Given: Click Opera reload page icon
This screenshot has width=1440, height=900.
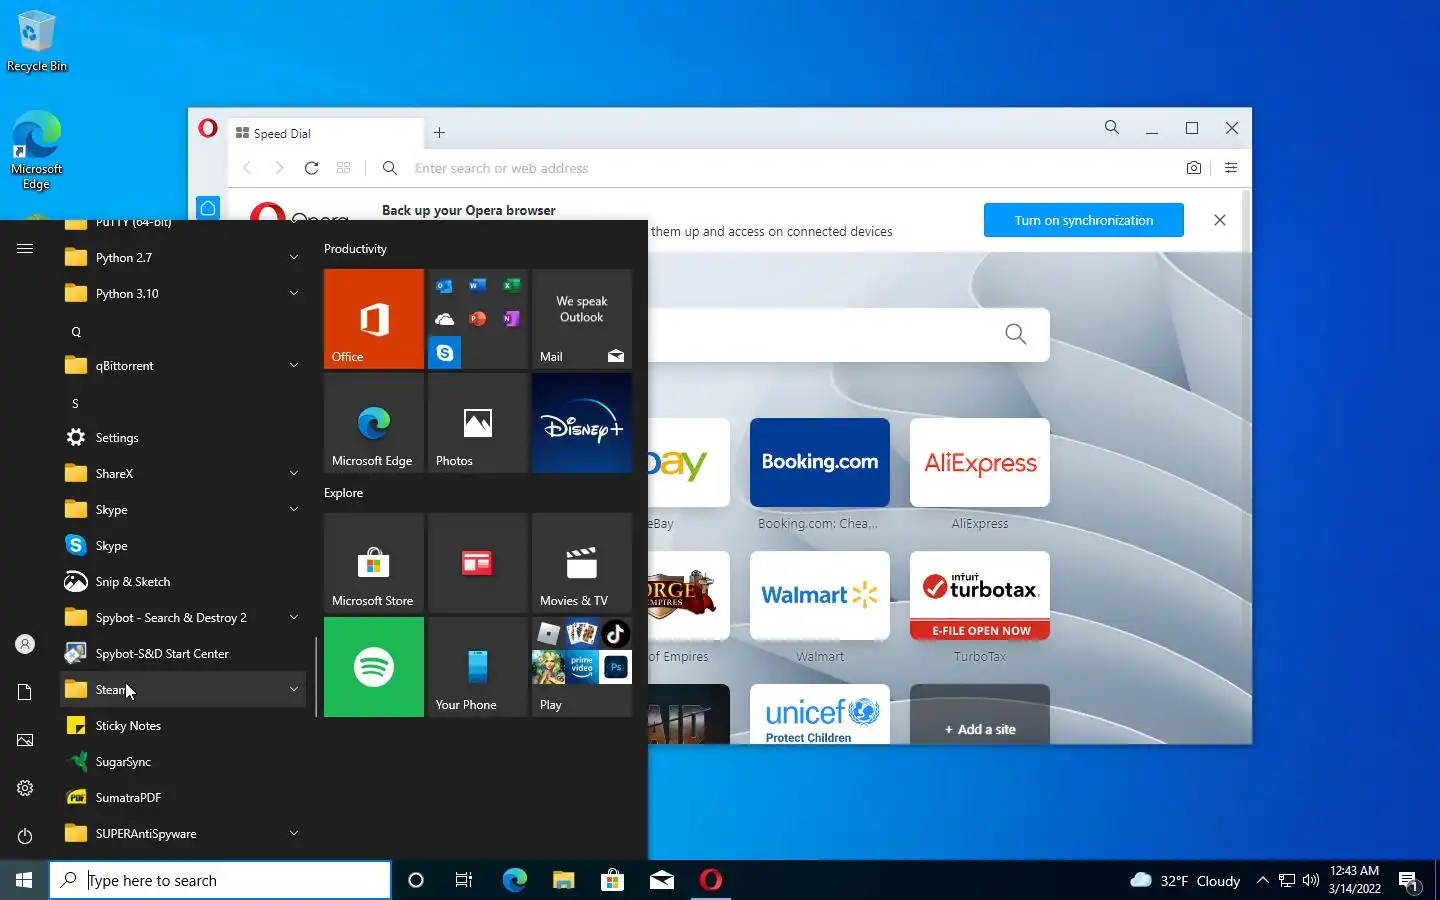Looking at the screenshot, I should (311, 168).
